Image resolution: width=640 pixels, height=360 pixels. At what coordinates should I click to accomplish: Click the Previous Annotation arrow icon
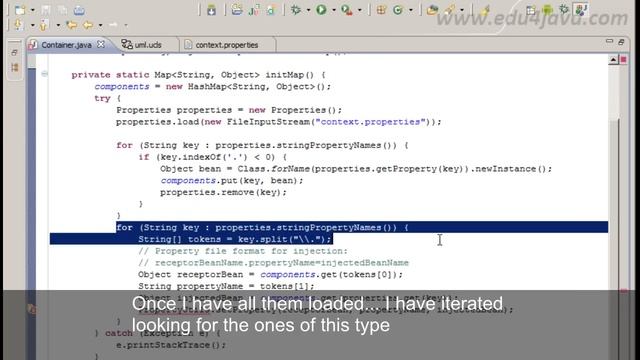click(44, 25)
